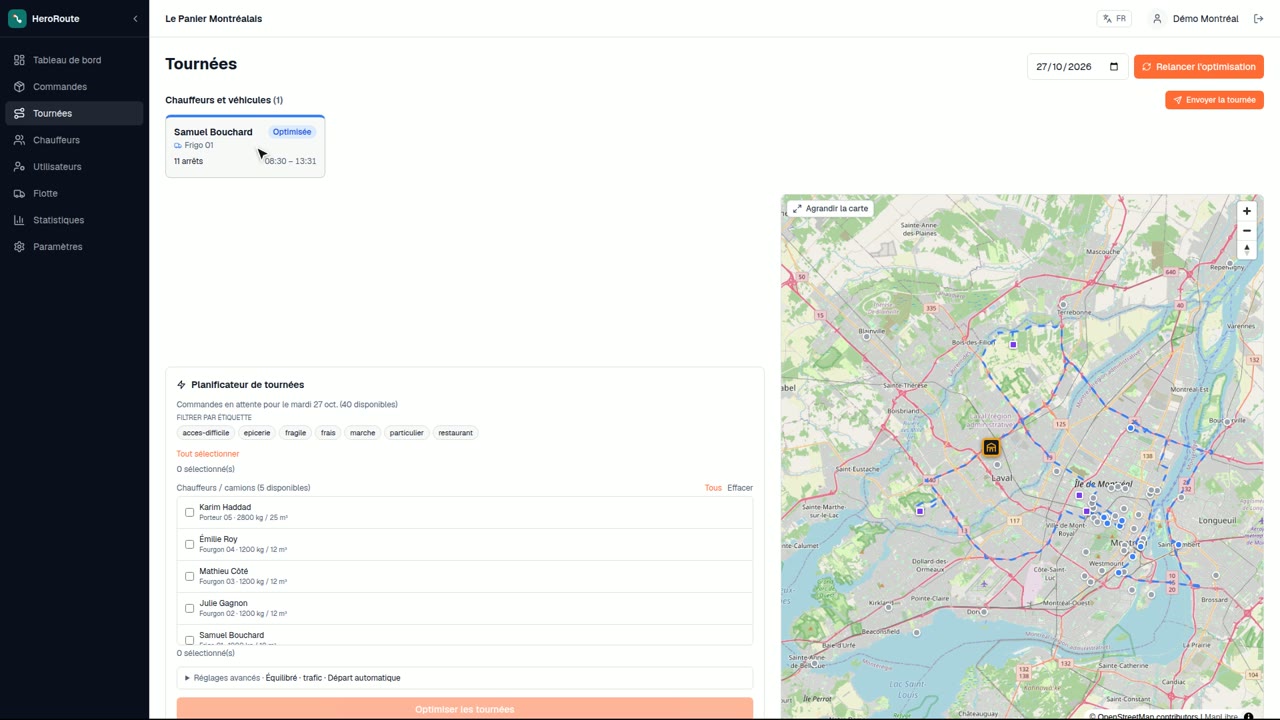Zoom in on the map

(x=1246, y=211)
